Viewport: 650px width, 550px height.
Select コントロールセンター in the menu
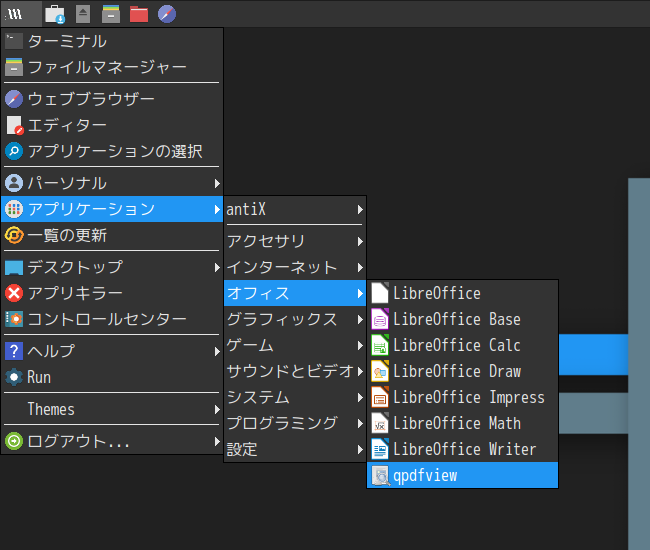coord(112,319)
